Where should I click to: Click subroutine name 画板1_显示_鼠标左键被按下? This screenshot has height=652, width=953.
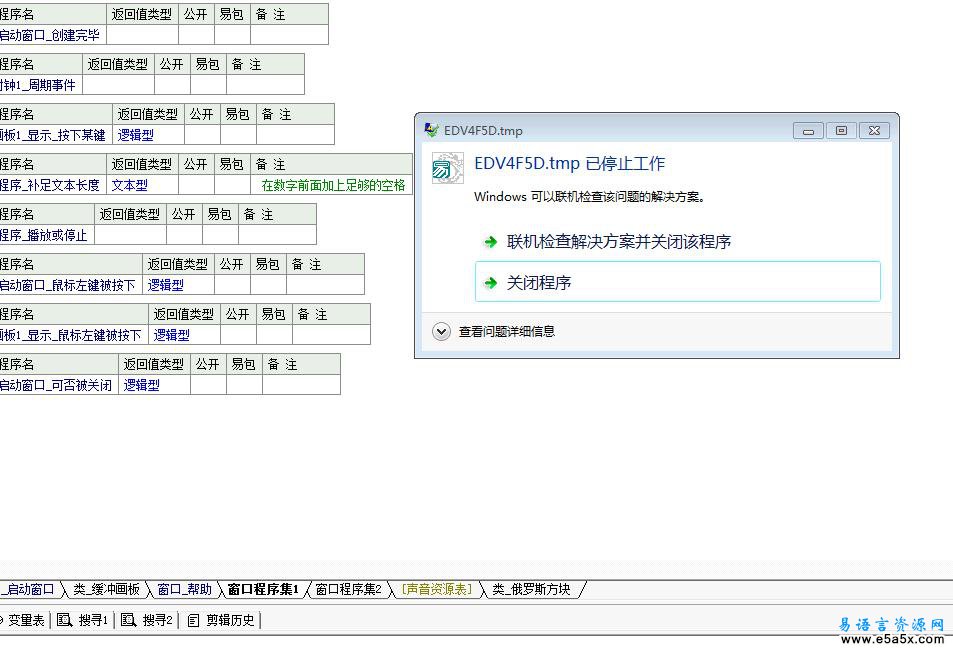click(x=71, y=334)
